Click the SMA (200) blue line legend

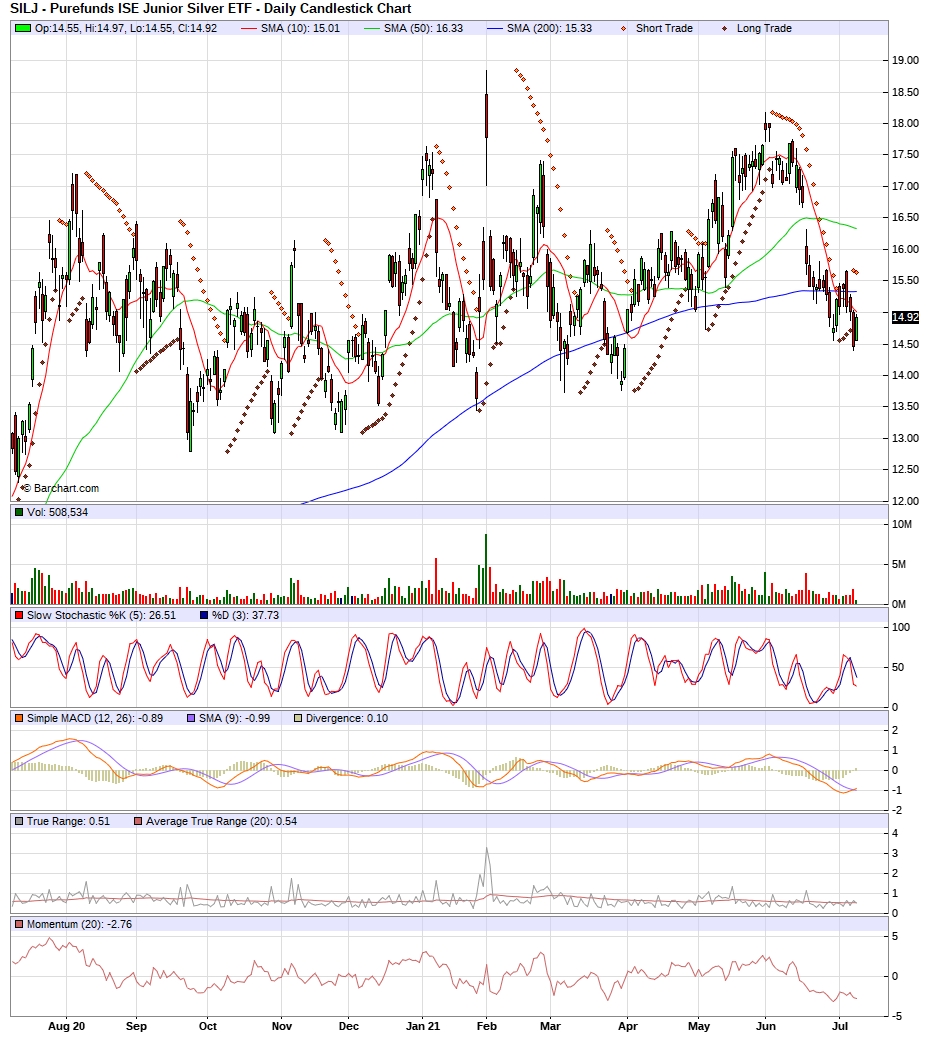click(495, 28)
